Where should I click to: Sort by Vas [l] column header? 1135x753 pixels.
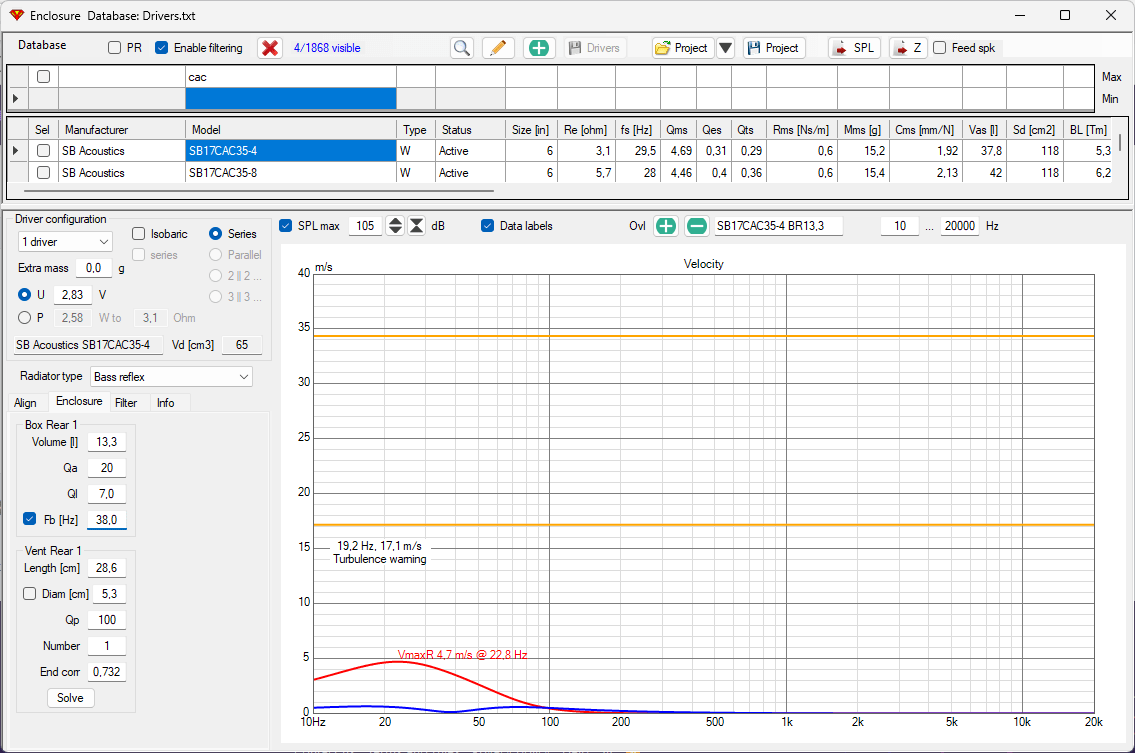point(984,130)
